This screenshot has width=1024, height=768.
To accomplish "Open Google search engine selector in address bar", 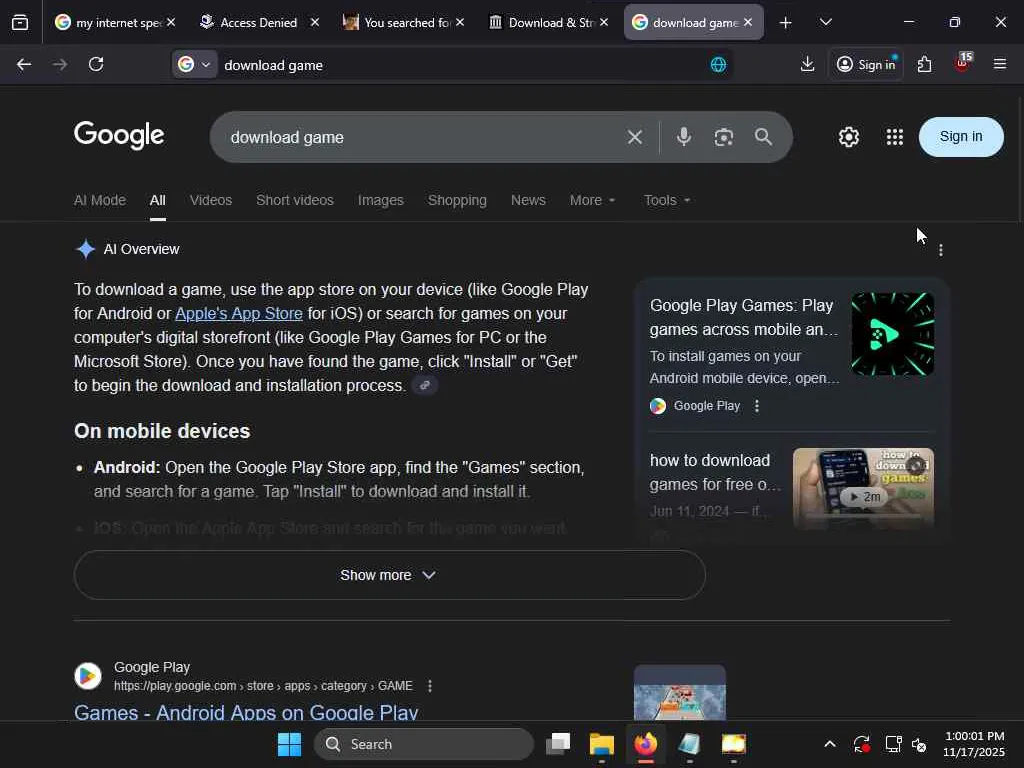I will [195, 65].
